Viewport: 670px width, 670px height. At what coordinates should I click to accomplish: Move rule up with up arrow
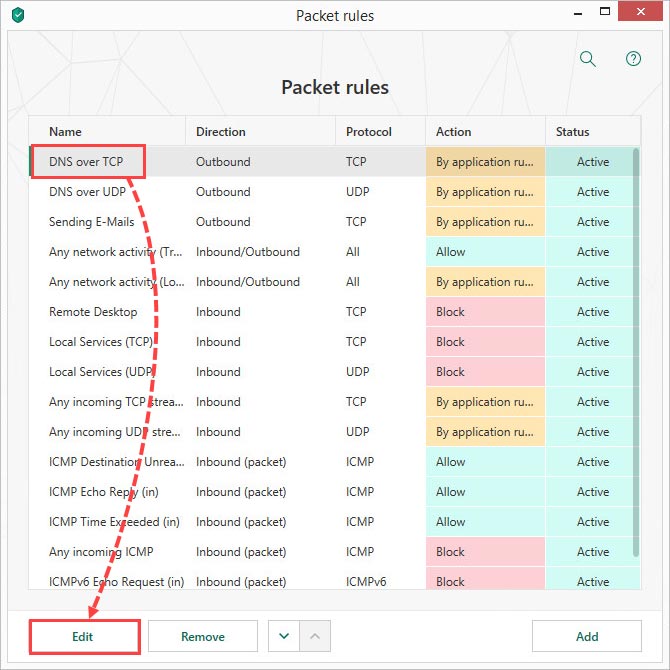(x=314, y=636)
